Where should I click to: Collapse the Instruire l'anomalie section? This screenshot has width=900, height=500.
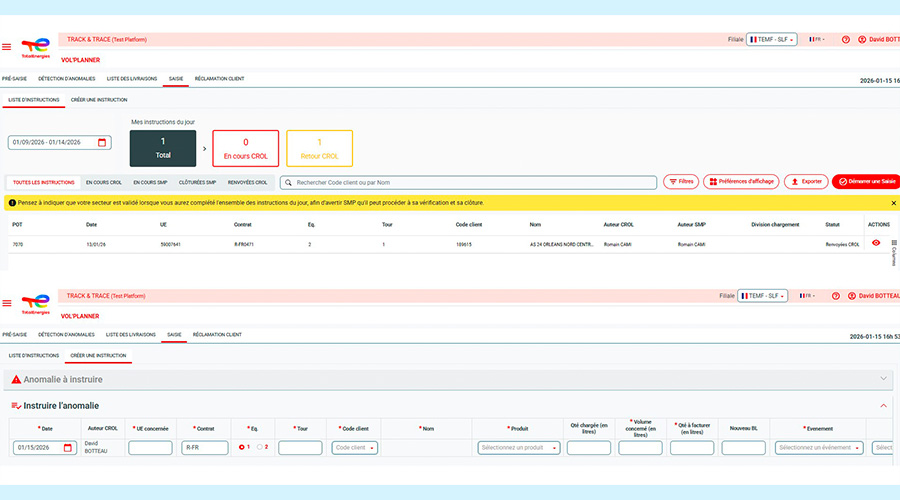pyautogui.click(x=883, y=405)
